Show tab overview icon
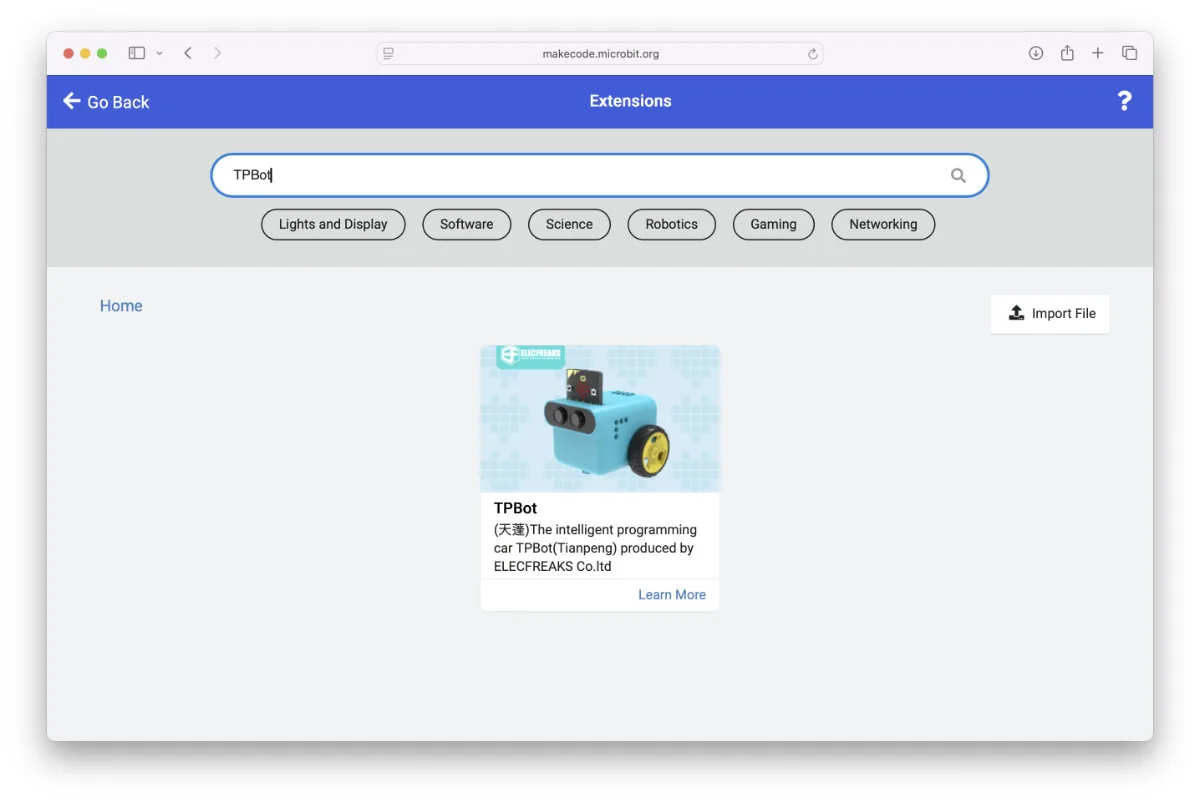This screenshot has width=1200, height=803. [x=1129, y=53]
